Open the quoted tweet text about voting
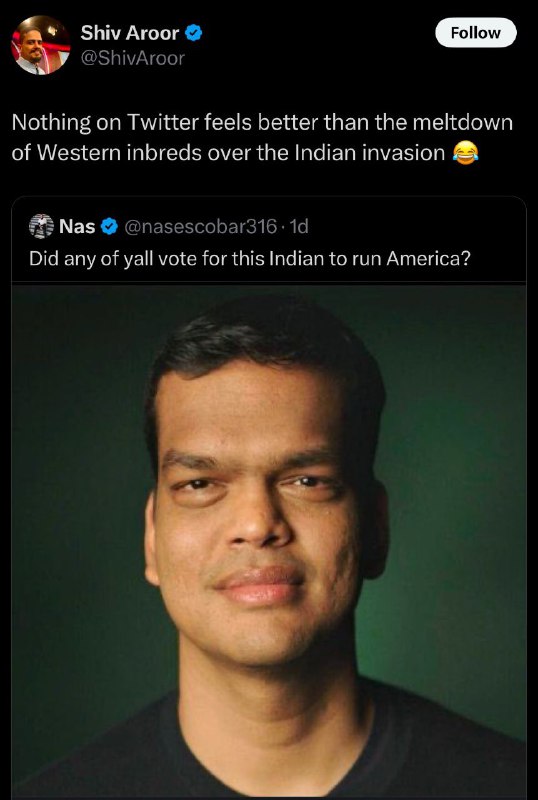538x800 pixels. 249,259
